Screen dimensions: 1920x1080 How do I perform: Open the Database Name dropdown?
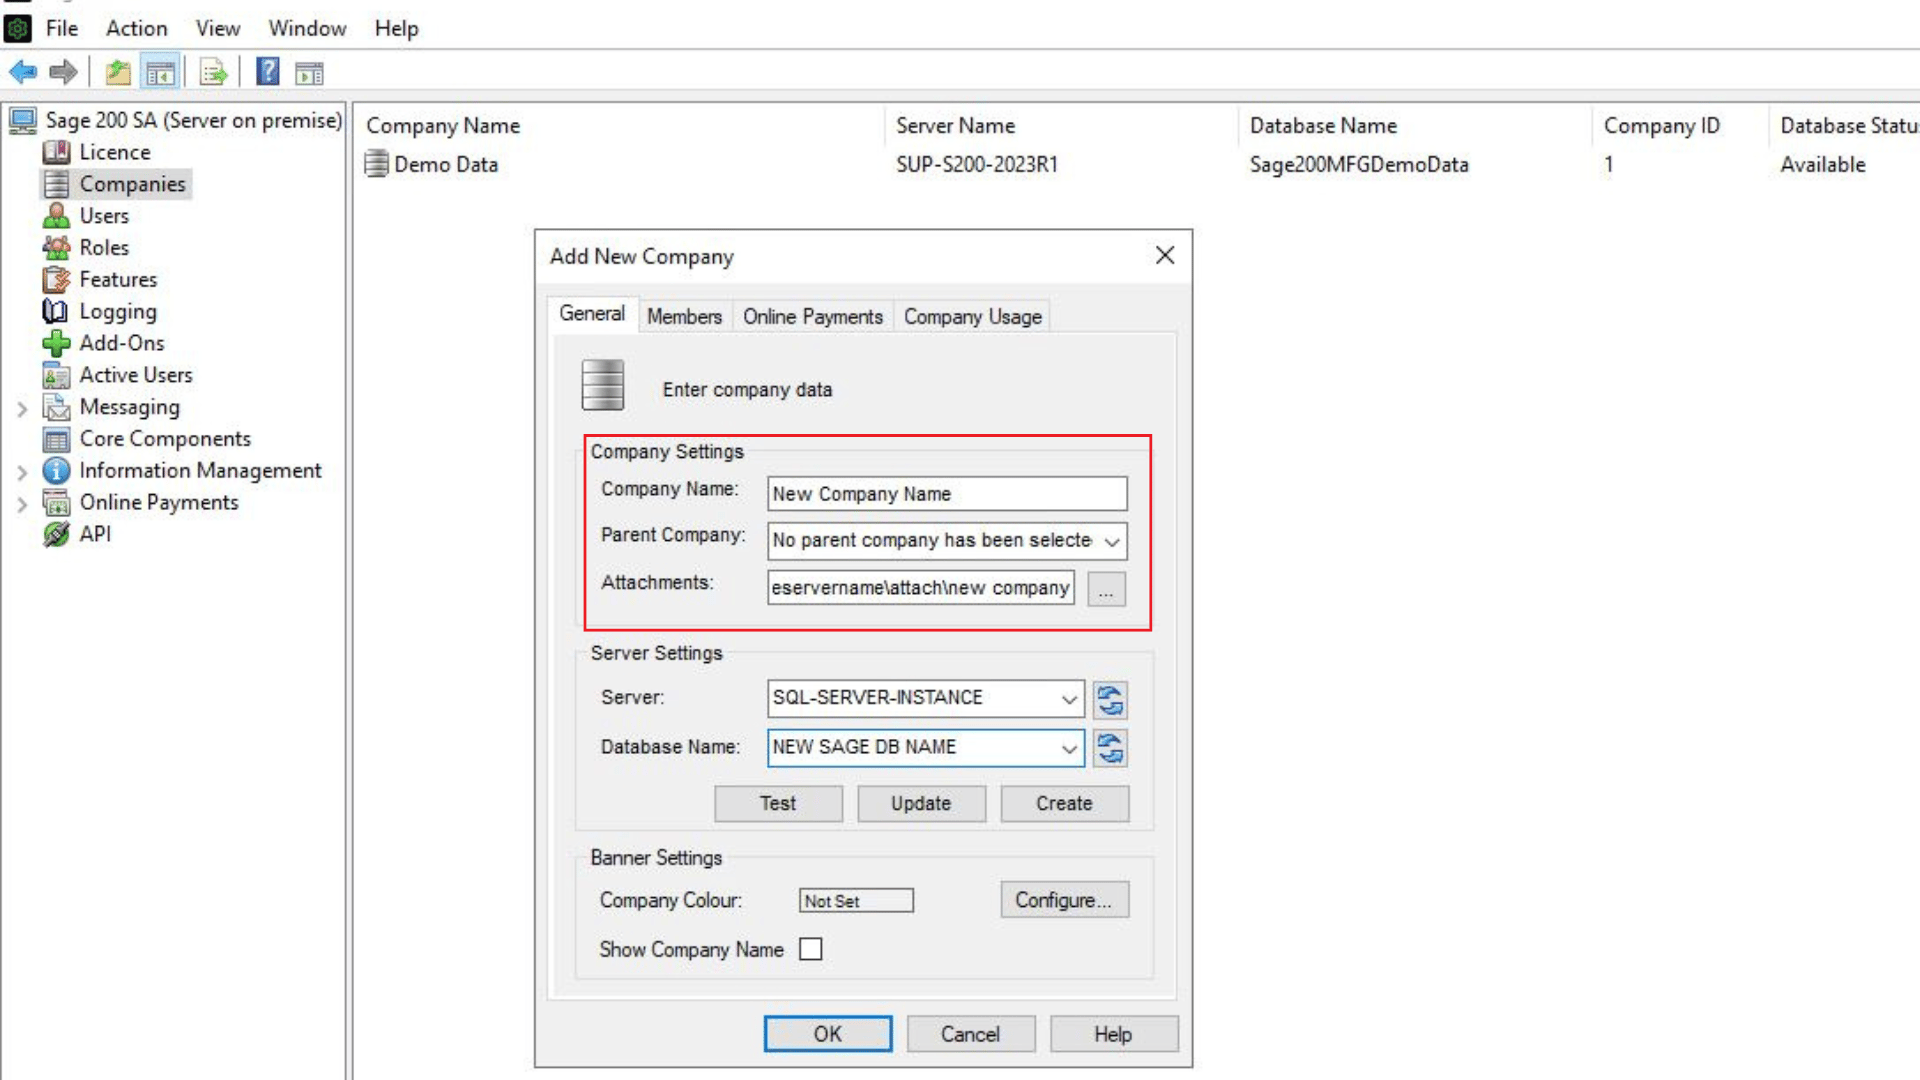pyautogui.click(x=1069, y=748)
